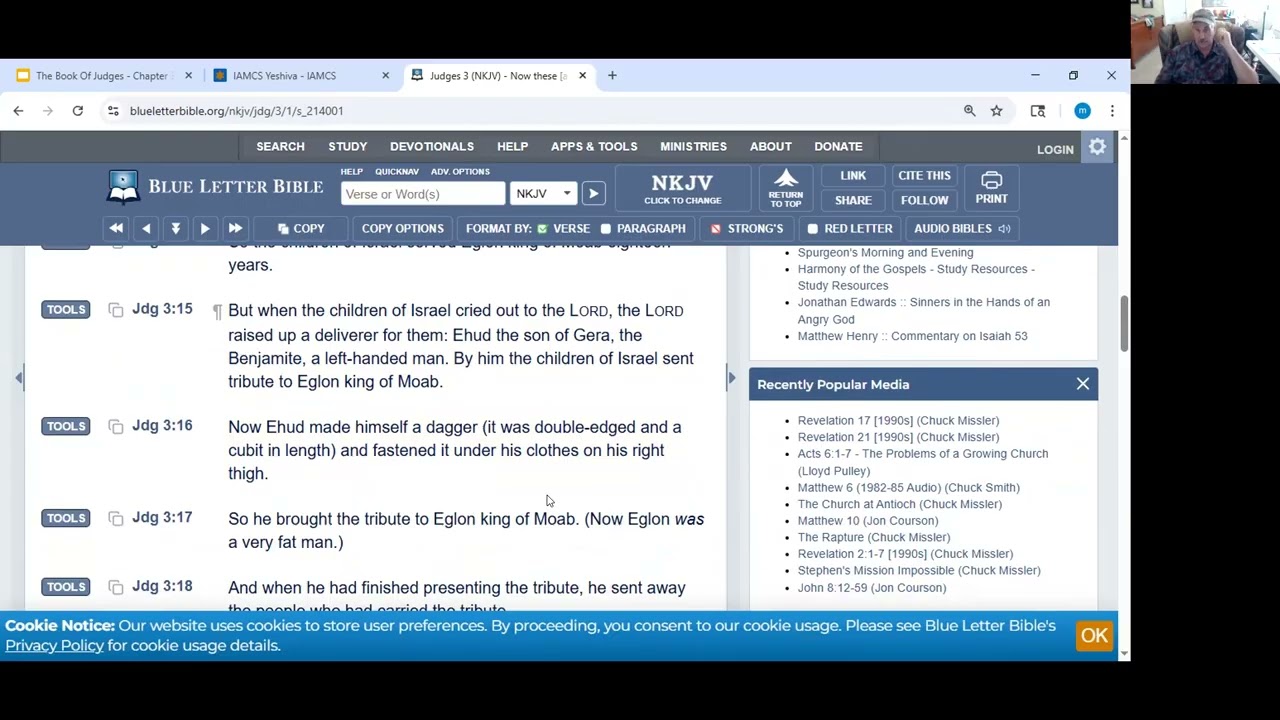View site information icon in address bar

click(x=113, y=111)
